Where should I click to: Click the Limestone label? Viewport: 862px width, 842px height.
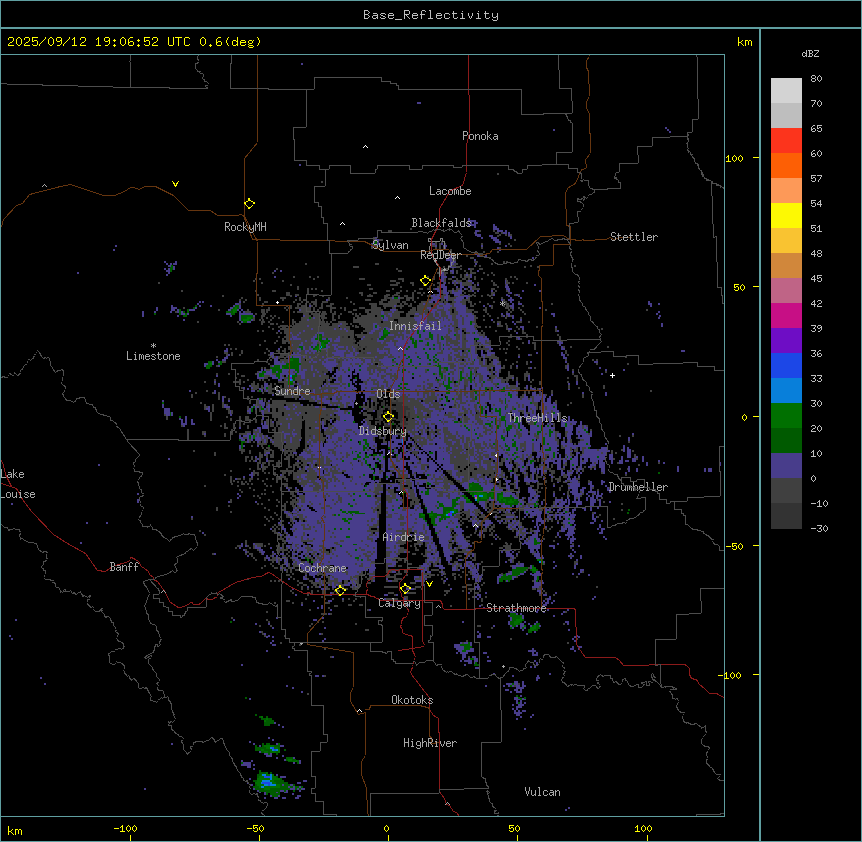tap(153, 356)
